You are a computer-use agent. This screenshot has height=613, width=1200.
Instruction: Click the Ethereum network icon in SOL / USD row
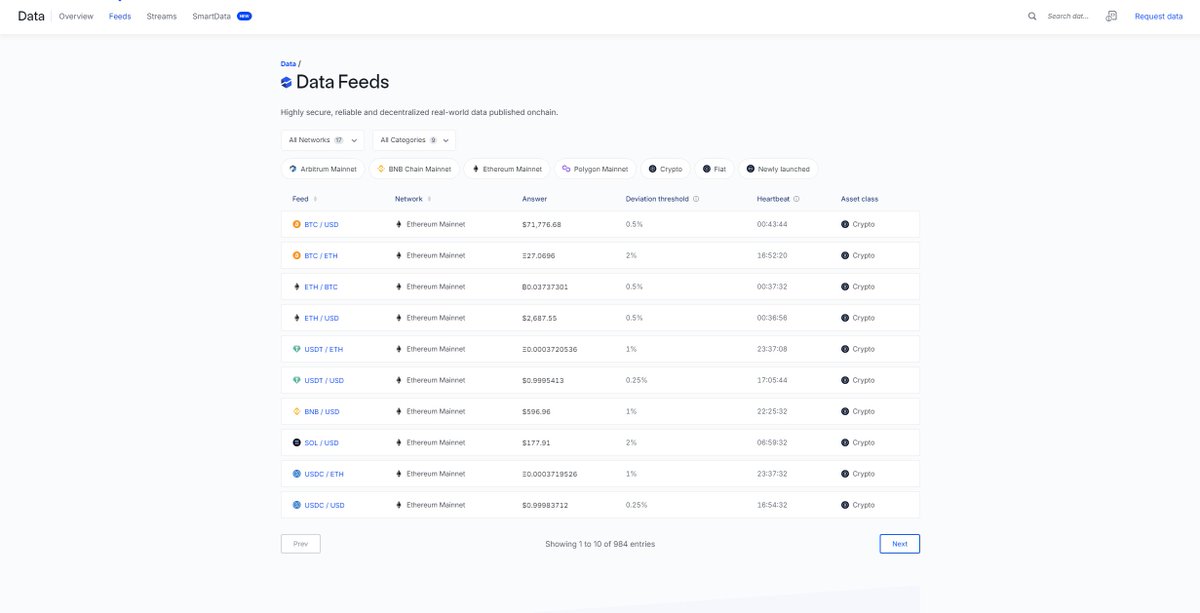(399, 442)
